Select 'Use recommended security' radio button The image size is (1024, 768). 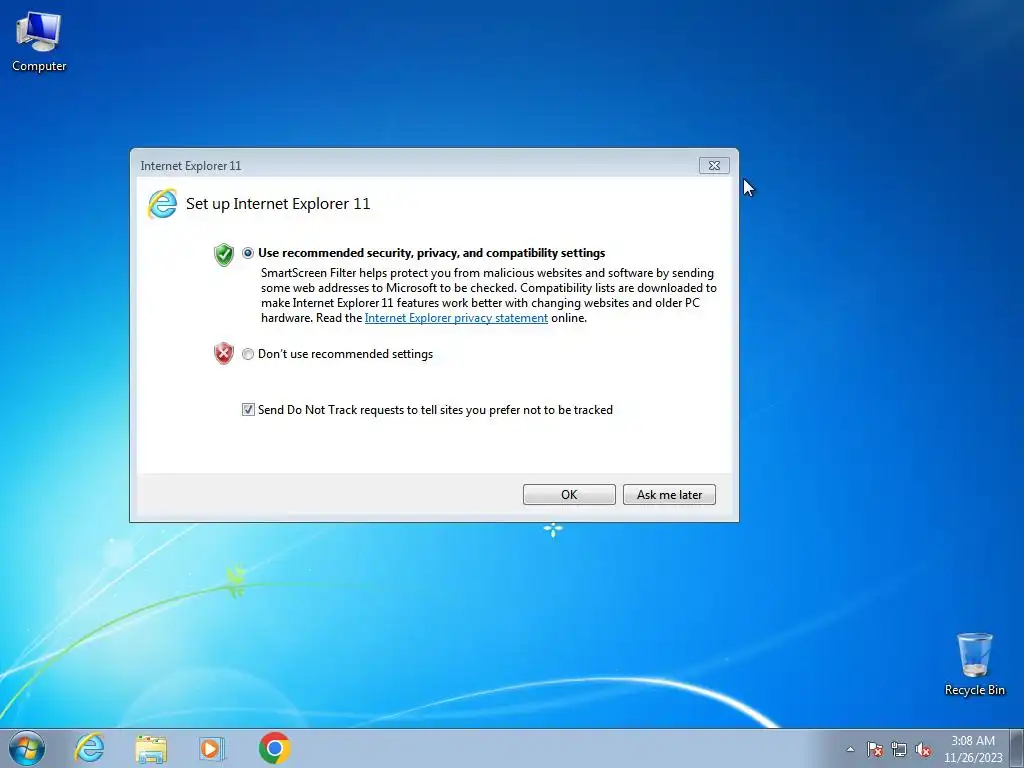[x=248, y=253]
